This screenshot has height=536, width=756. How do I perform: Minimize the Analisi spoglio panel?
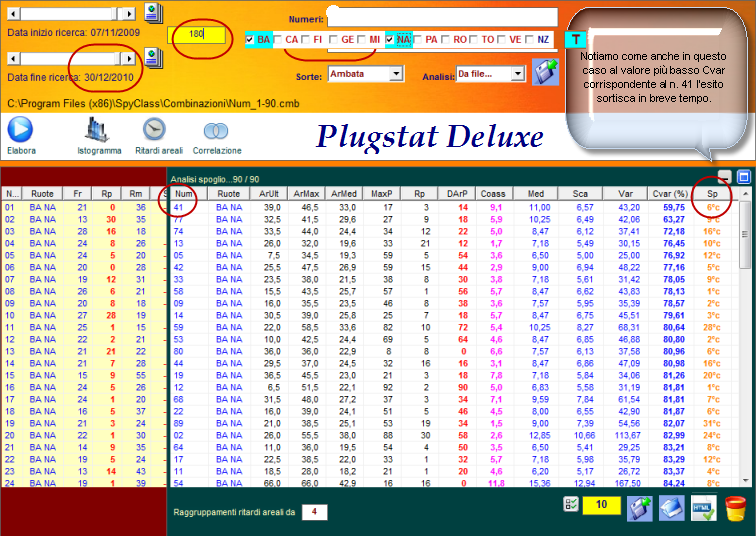[725, 177]
